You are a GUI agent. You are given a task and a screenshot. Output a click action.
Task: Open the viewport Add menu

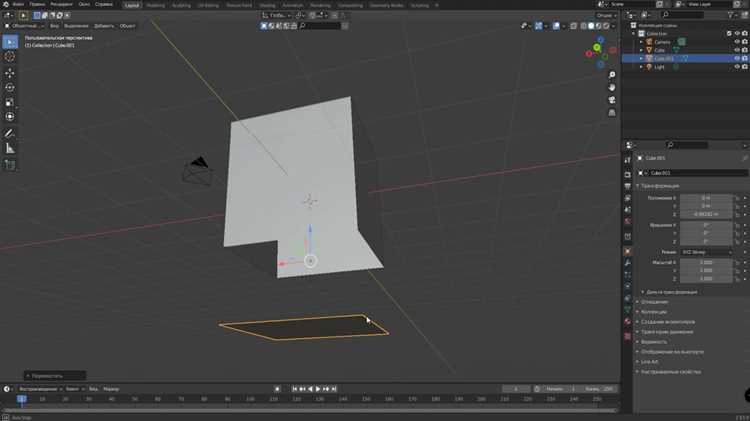pos(104,26)
